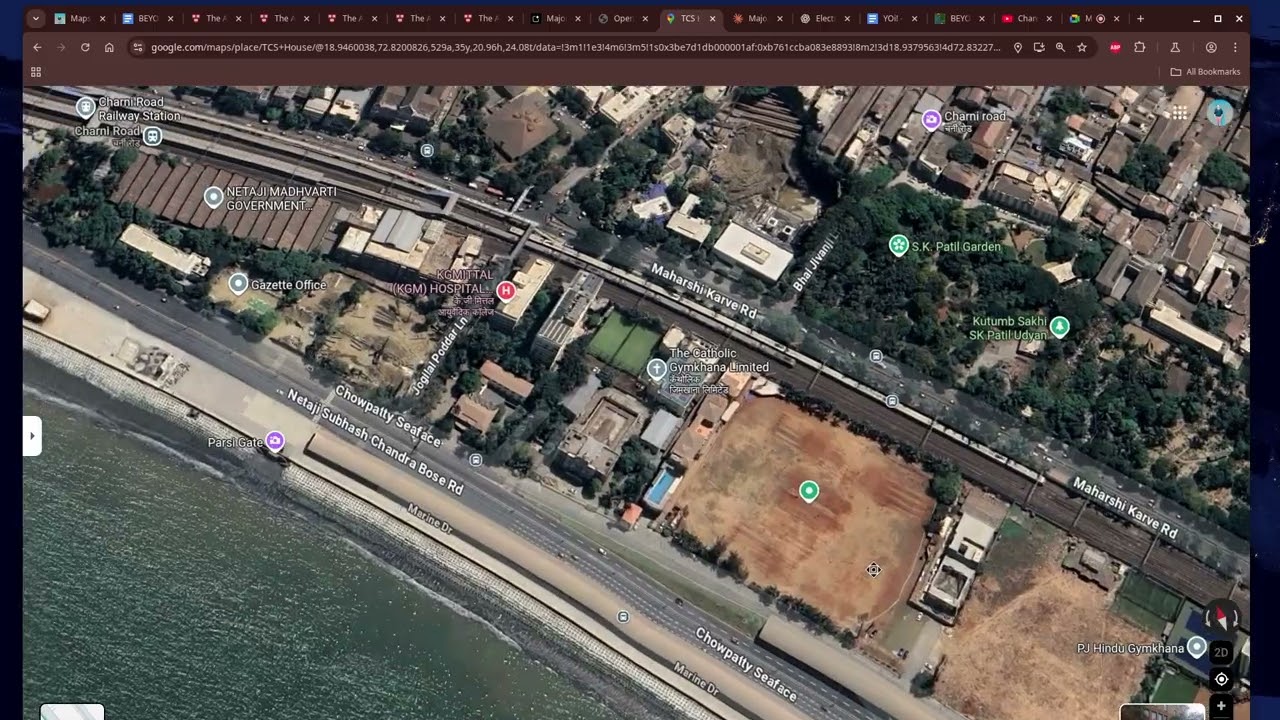Click the show your location button
This screenshot has width=1280, height=720.
[x=1221, y=680]
